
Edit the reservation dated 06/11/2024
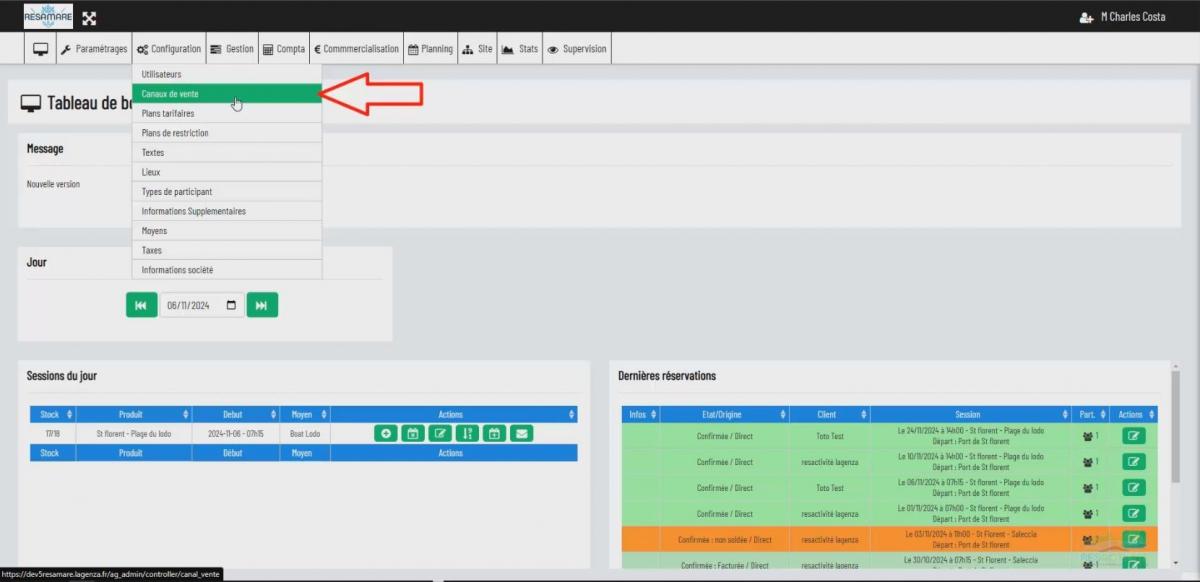[1133, 488]
